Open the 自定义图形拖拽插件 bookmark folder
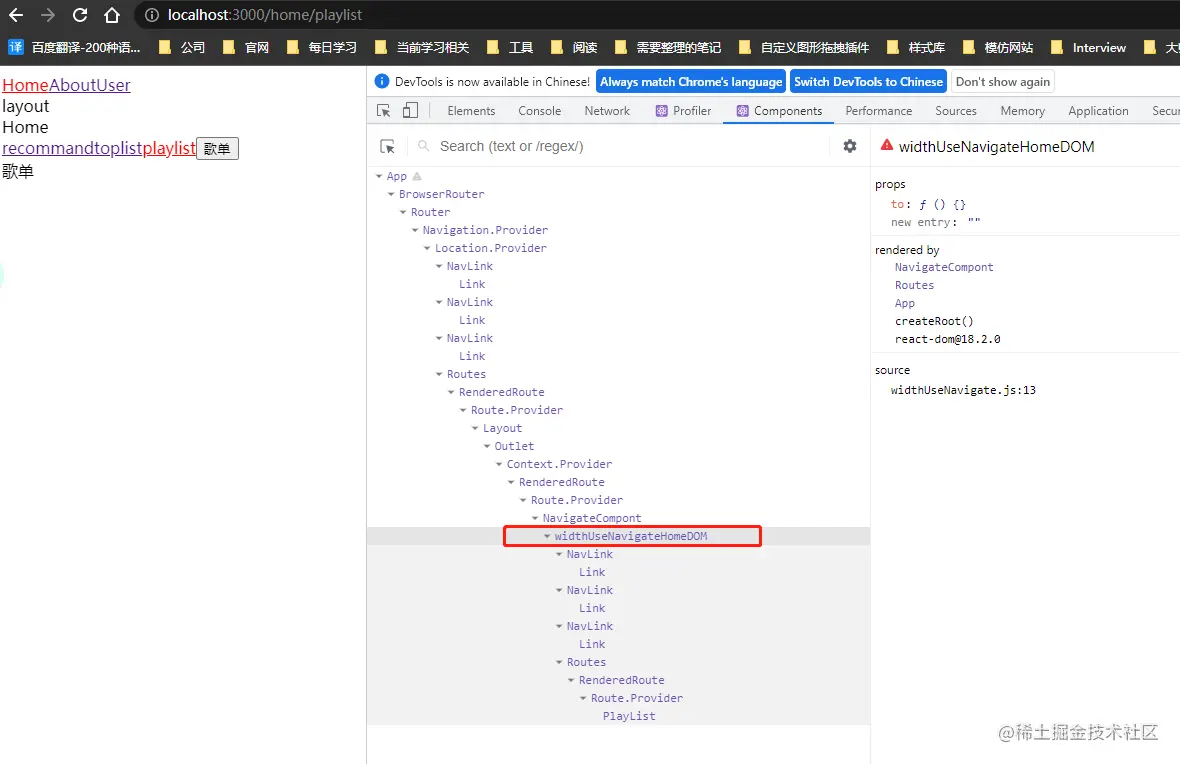This screenshot has height=764, width=1180. point(804,47)
